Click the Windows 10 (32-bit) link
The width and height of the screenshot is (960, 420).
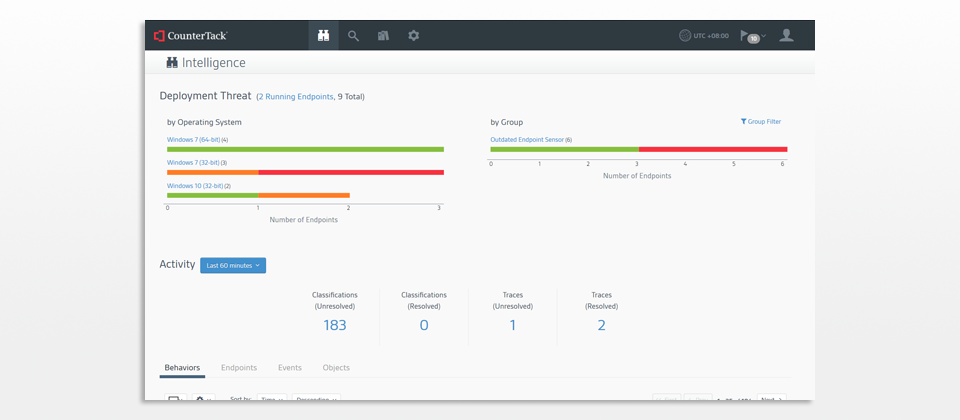tap(194, 186)
